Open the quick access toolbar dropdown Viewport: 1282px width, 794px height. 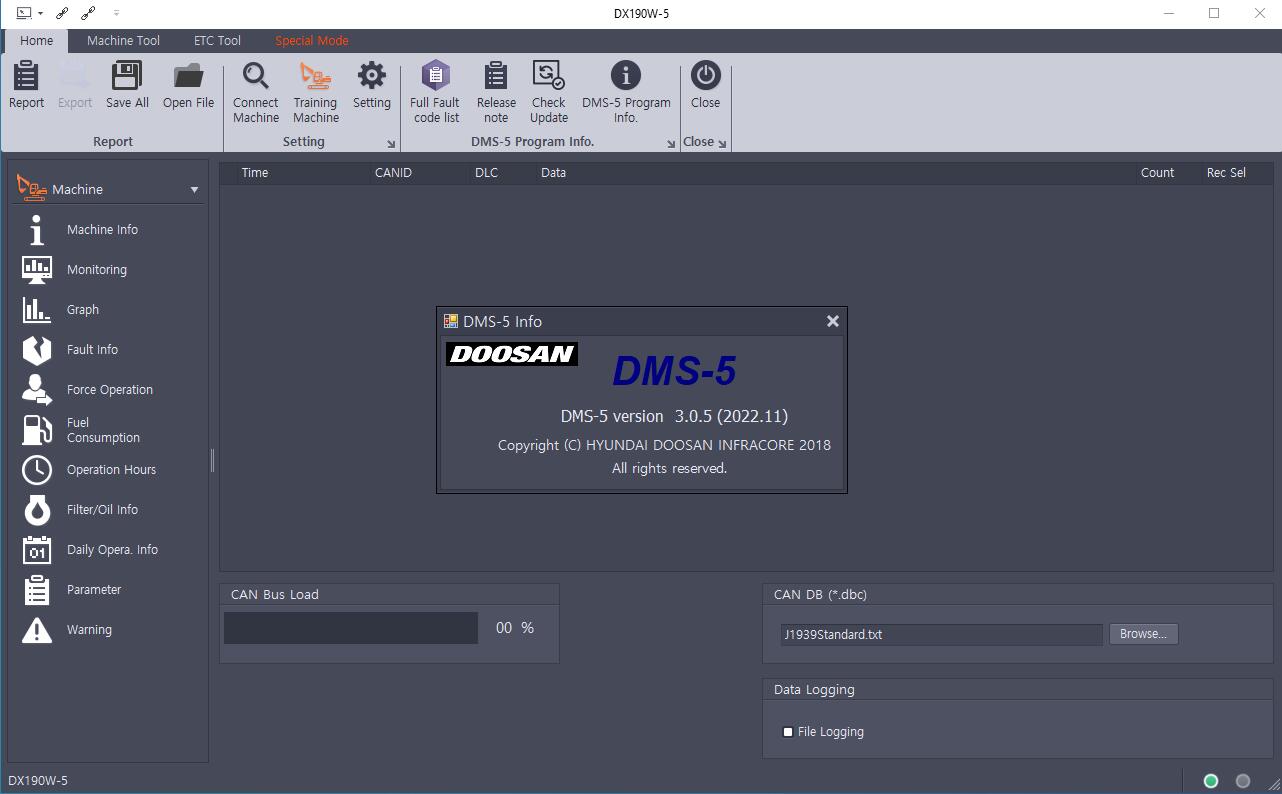coord(116,13)
